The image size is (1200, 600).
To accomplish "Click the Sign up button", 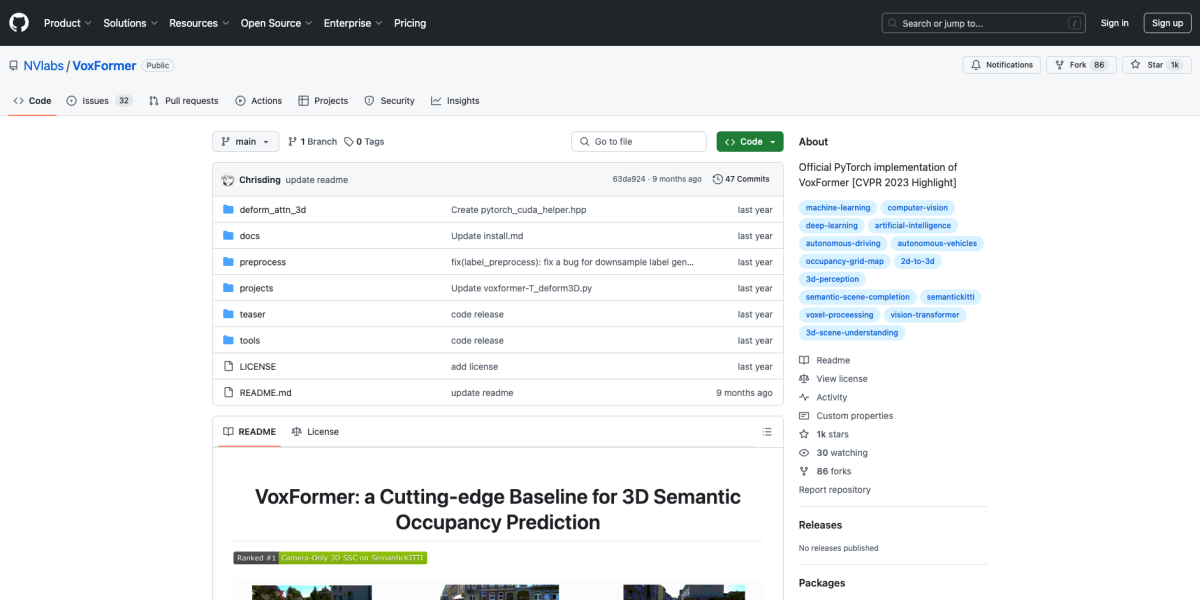I will (x=1167, y=23).
